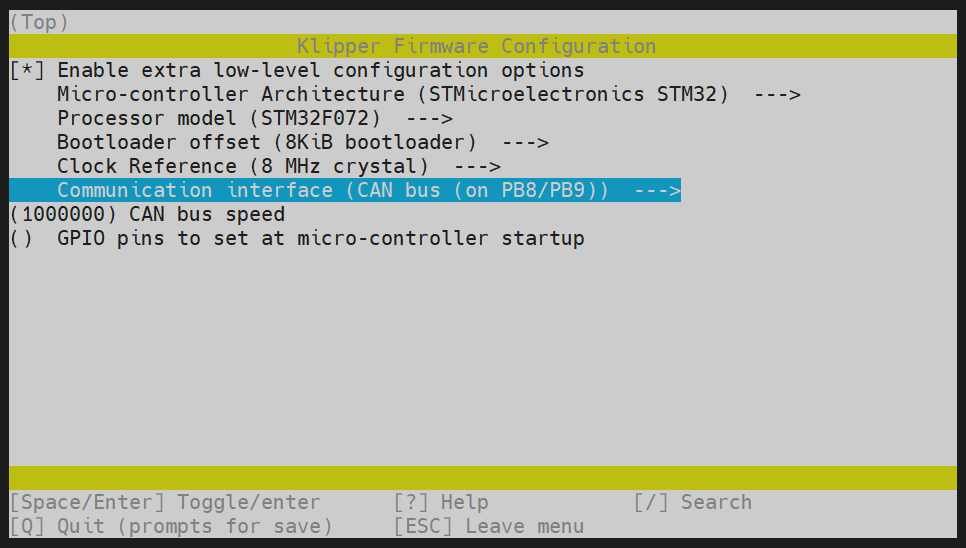This screenshot has width=966, height=548.
Task: Expand Communication interface submenu arrow
Action: (x=657, y=191)
